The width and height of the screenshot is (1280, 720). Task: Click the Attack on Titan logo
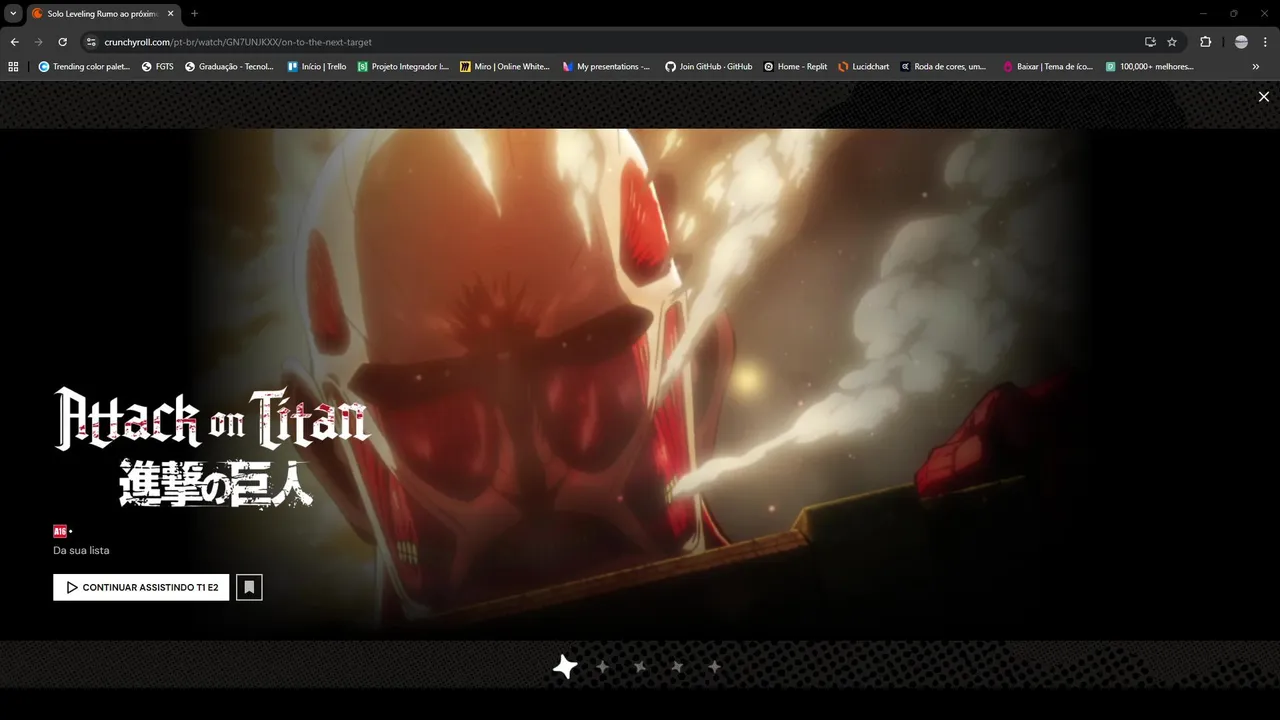pyautogui.click(x=212, y=448)
